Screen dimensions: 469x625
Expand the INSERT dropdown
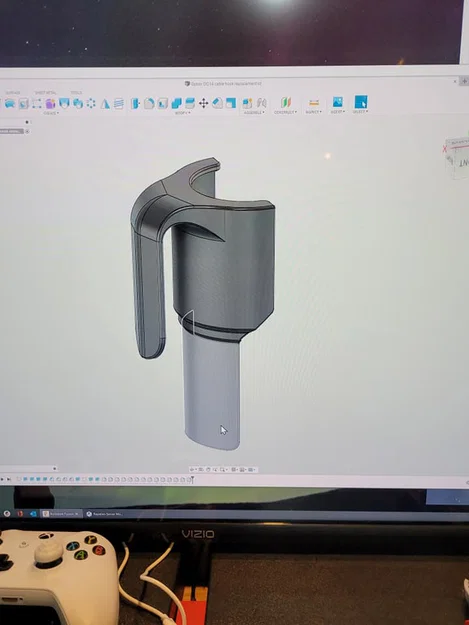coord(338,112)
